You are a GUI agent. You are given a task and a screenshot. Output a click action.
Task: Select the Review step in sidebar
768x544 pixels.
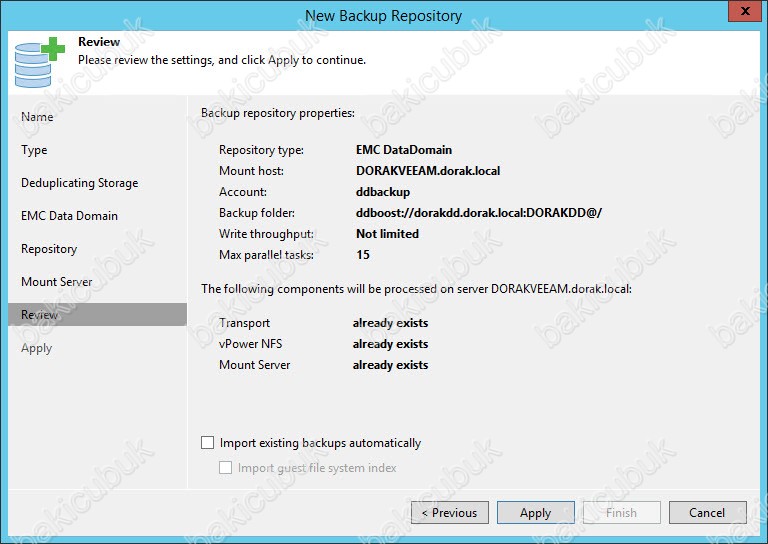click(x=97, y=314)
